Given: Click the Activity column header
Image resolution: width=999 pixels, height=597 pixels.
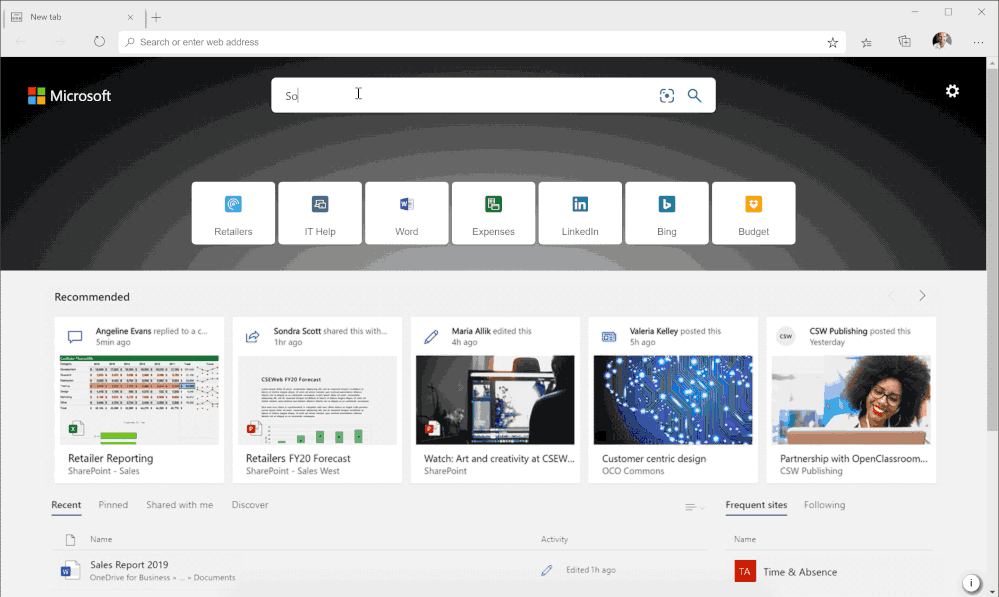Looking at the screenshot, I should (554, 539).
